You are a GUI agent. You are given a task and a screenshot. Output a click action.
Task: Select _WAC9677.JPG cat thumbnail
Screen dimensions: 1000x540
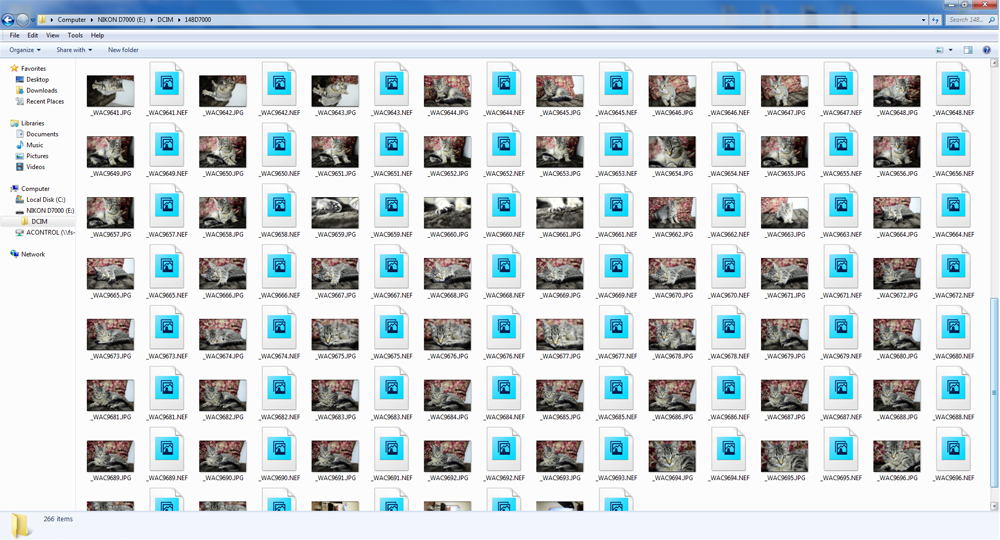pos(560,334)
